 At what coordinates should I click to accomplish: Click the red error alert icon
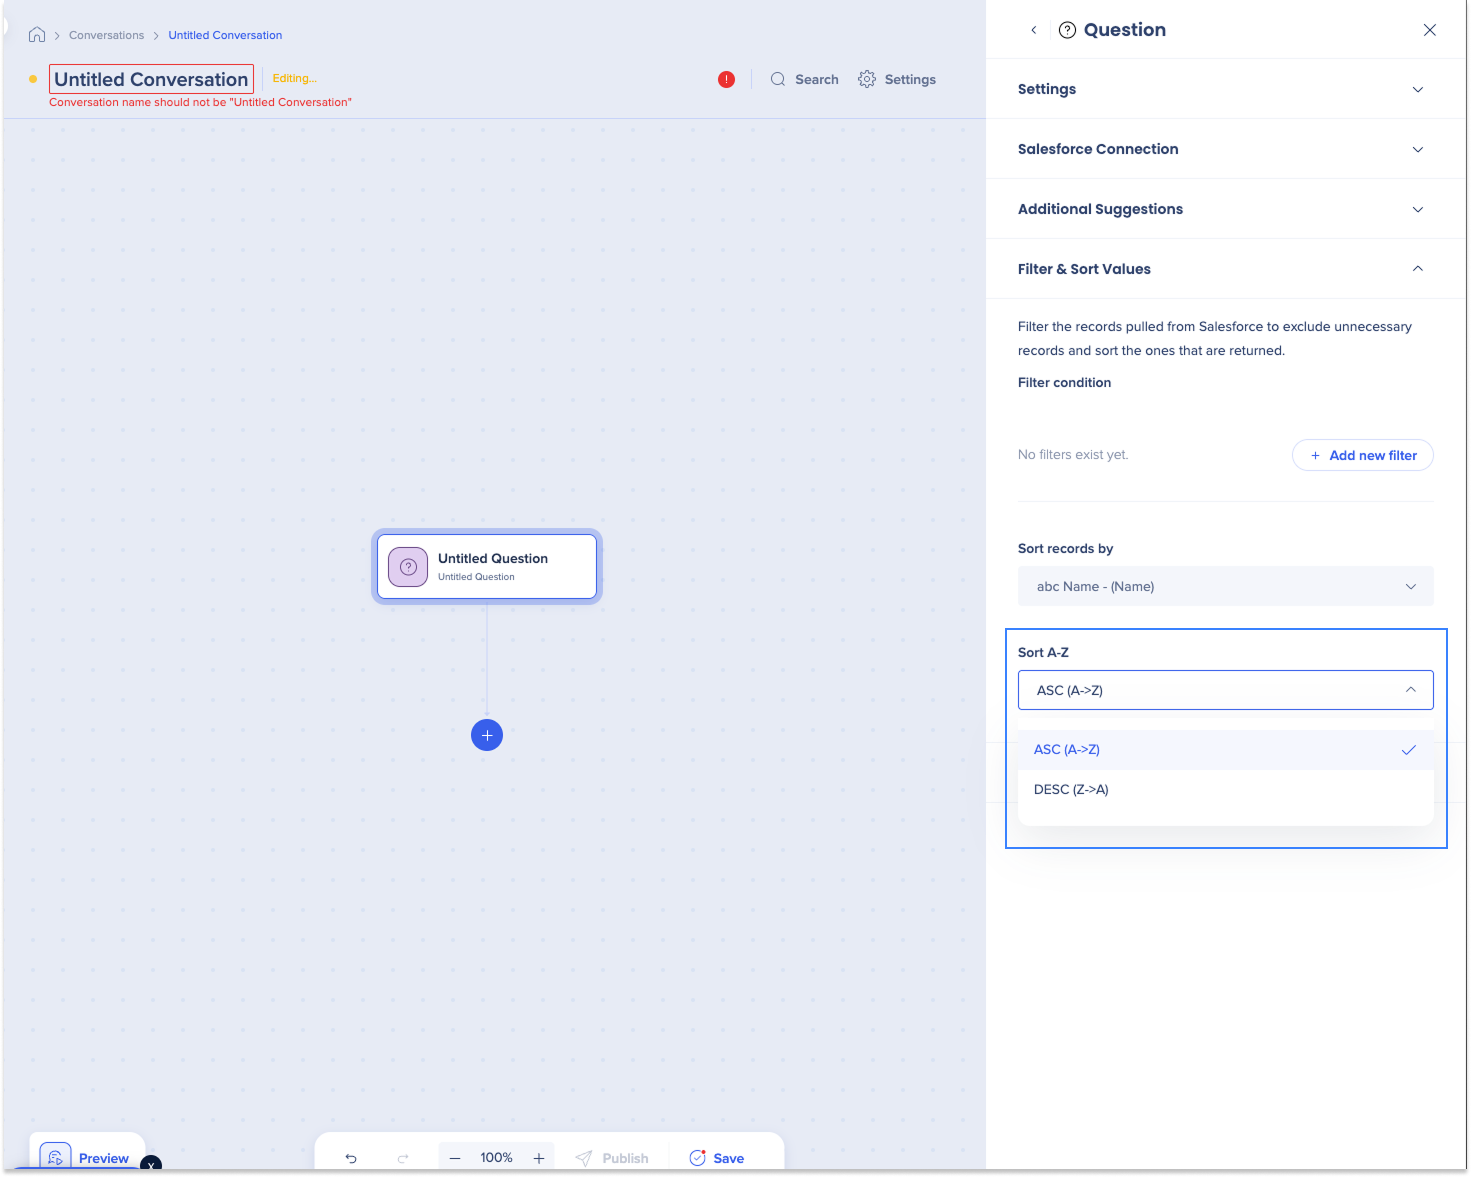(726, 80)
